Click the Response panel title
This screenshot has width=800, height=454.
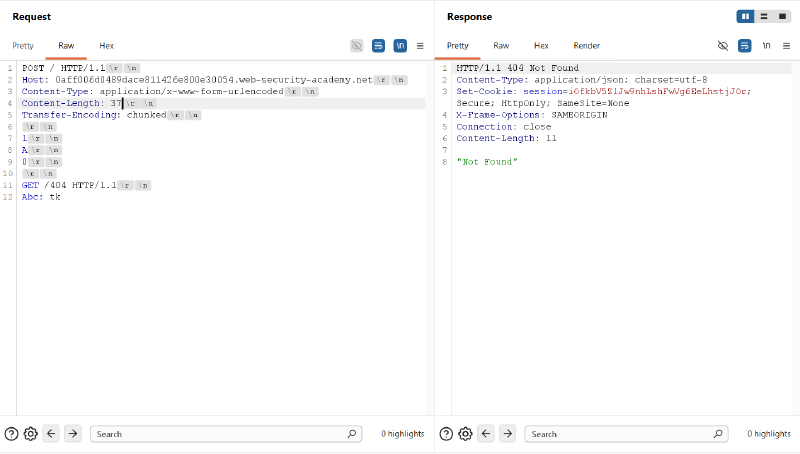(469, 16)
